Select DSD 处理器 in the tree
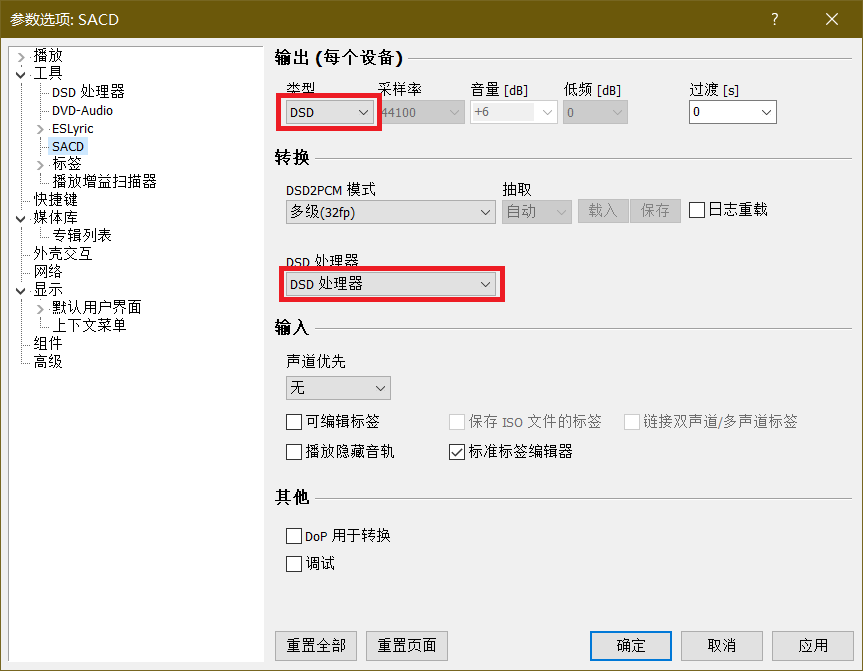863x671 pixels. pyautogui.click(x=88, y=92)
